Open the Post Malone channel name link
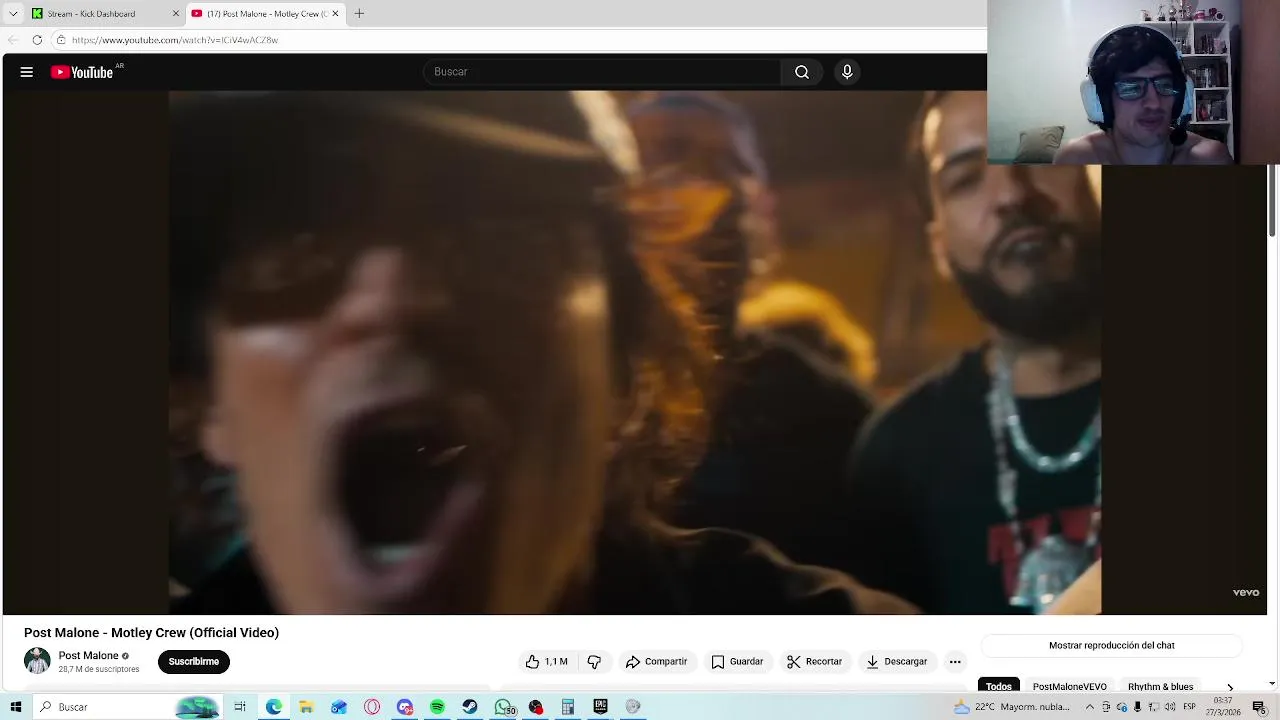The image size is (1280, 720). pyautogui.click(x=88, y=656)
